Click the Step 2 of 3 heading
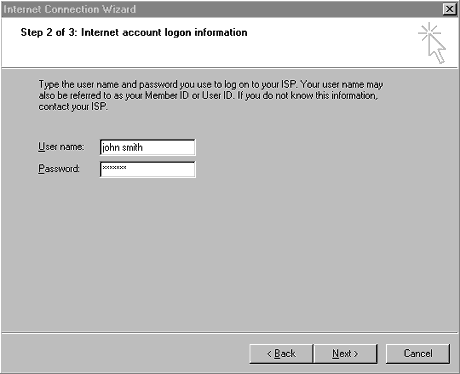The height and width of the screenshot is (374, 460). pyautogui.click(x=134, y=32)
